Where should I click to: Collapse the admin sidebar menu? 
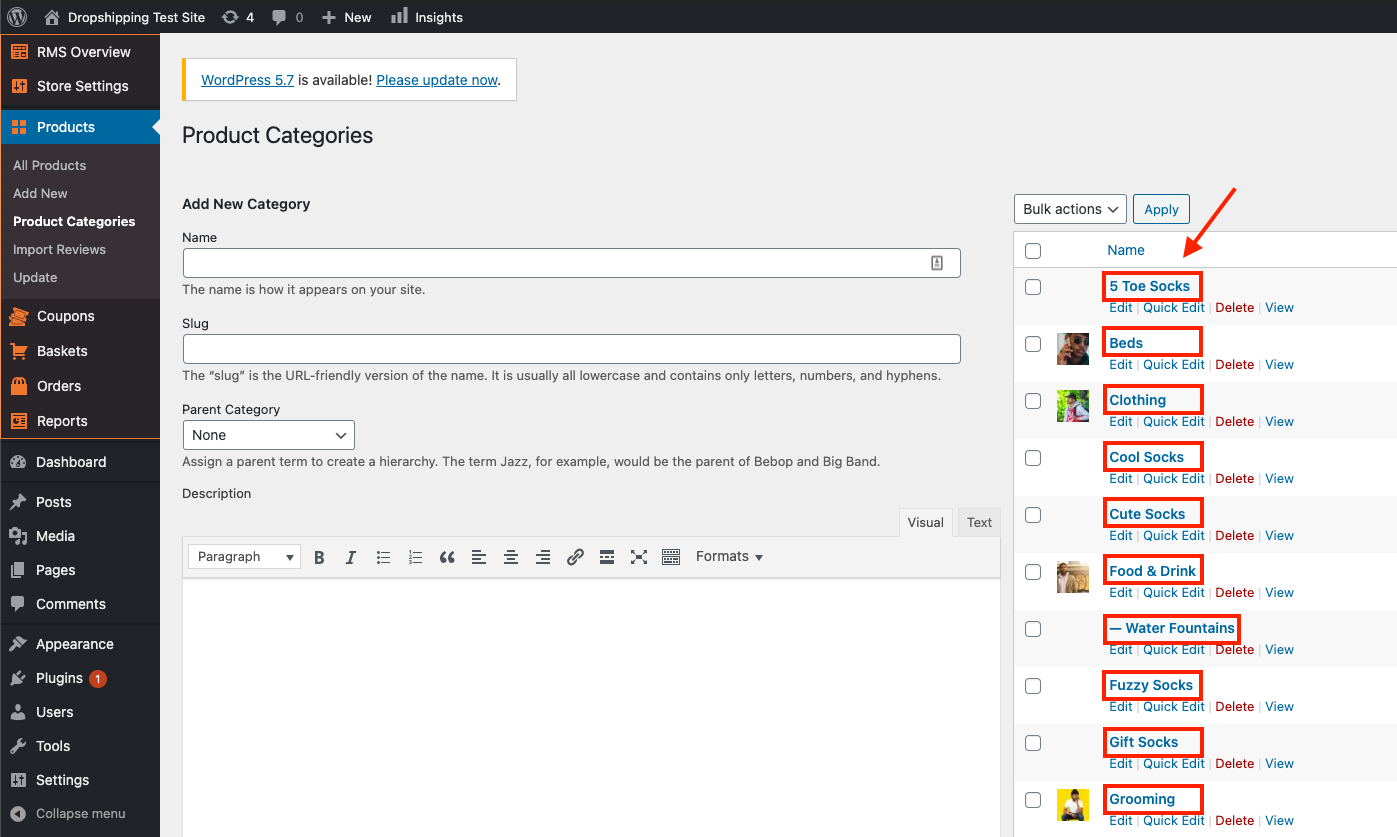(x=68, y=814)
